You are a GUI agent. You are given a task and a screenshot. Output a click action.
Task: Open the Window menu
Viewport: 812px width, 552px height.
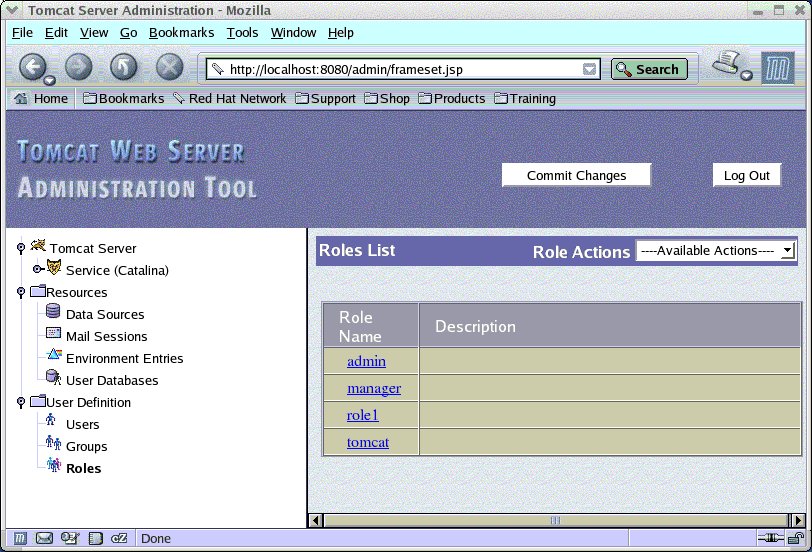(x=293, y=33)
